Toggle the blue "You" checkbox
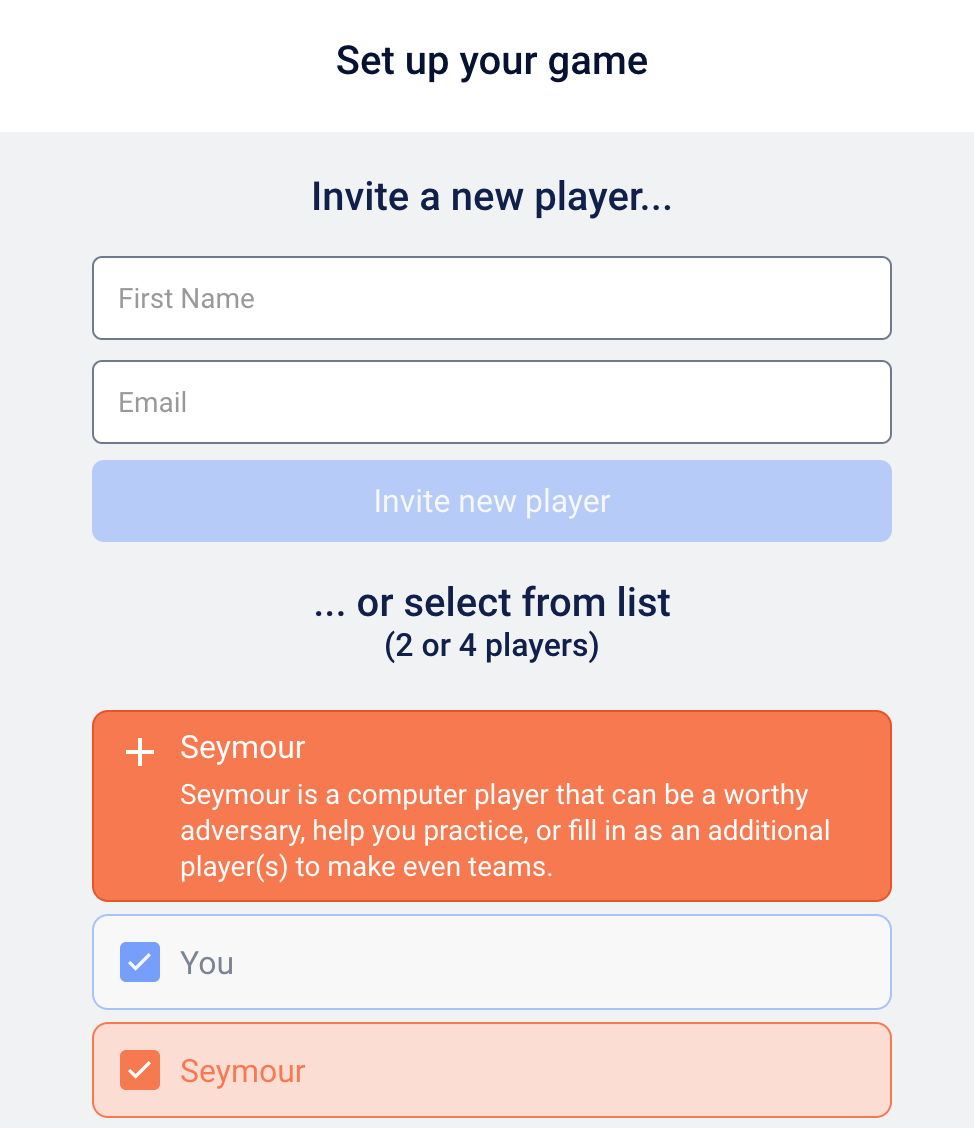This screenshot has height=1128, width=974. tap(140, 962)
